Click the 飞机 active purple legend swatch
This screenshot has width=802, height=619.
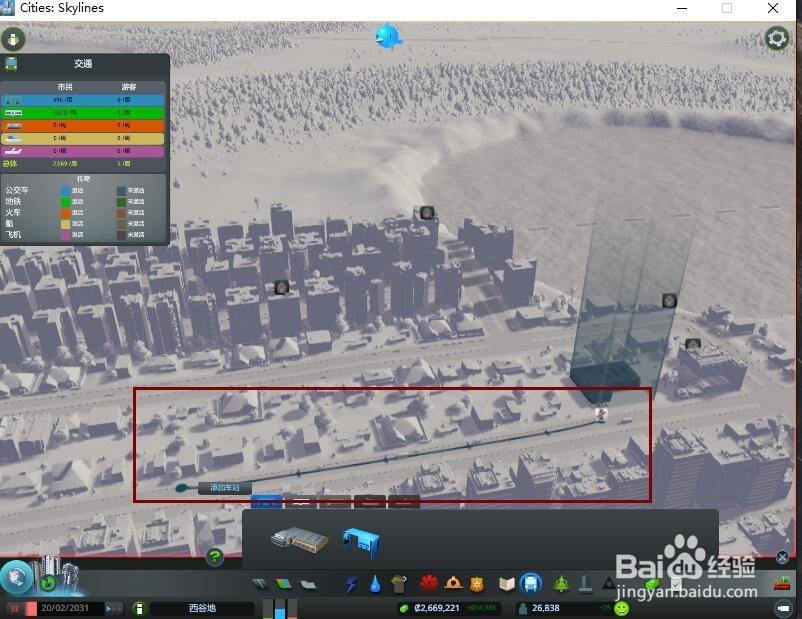[x=65, y=235]
